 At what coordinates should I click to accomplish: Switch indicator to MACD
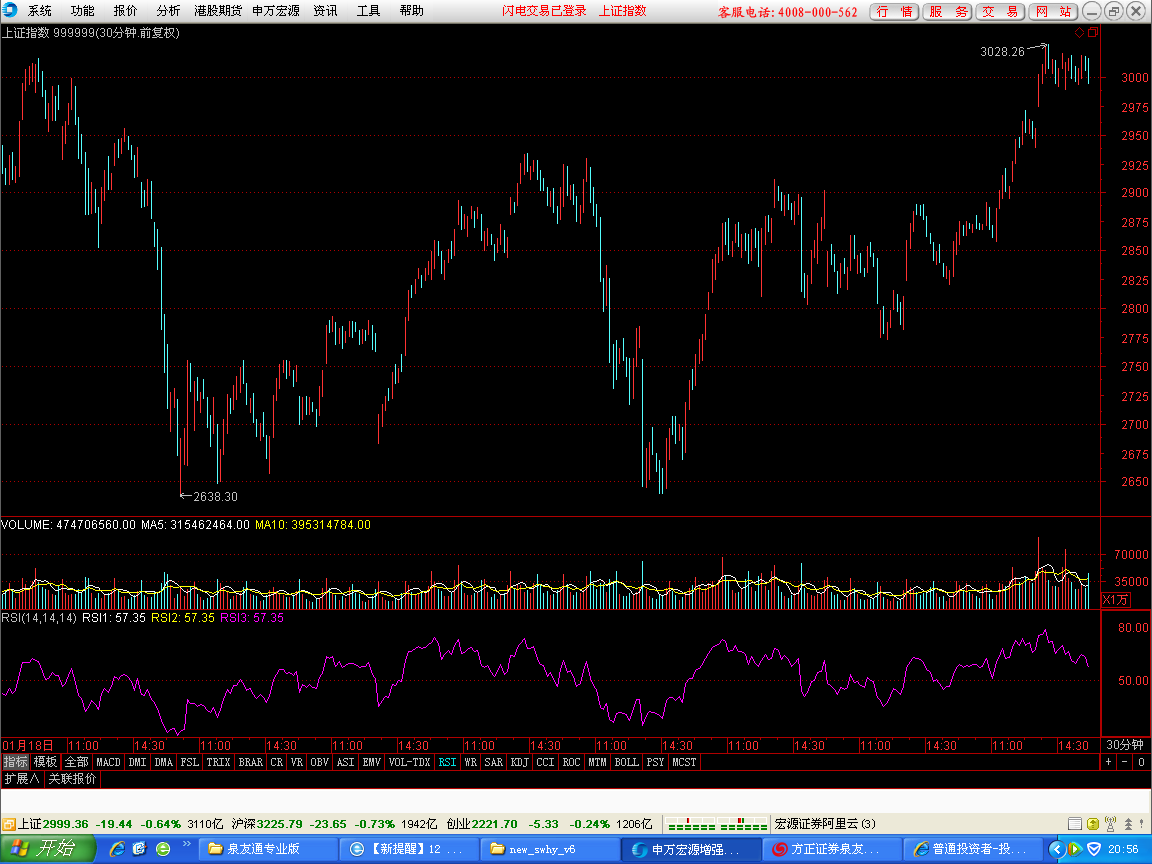click(x=108, y=762)
